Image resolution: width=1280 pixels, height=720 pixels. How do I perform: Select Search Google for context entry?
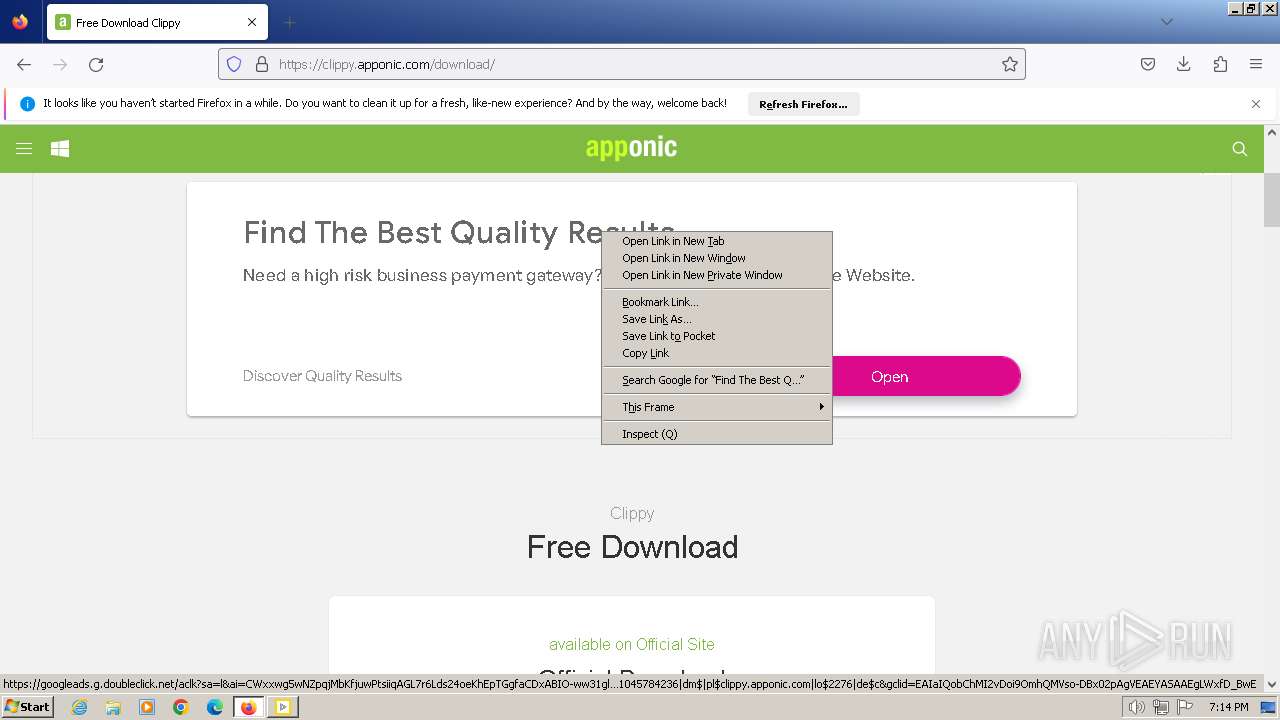click(717, 380)
